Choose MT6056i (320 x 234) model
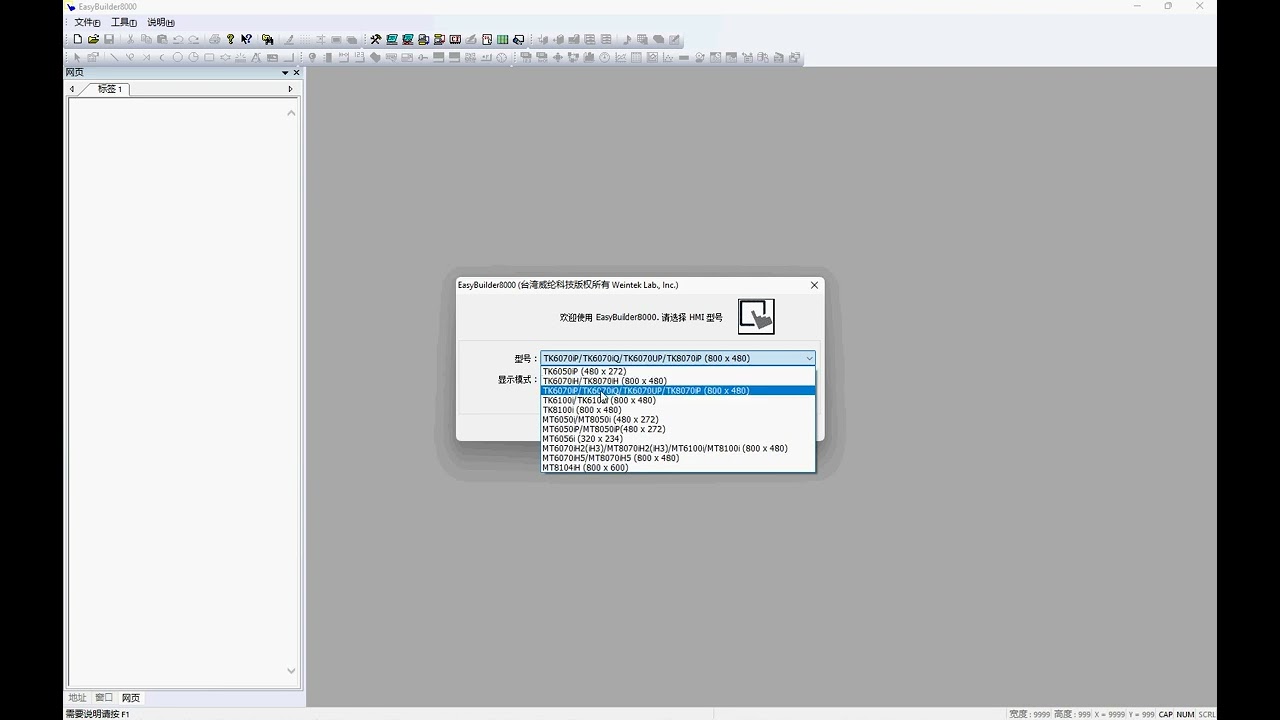Viewport: 1280px width, 720px height. [x=678, y=439]
